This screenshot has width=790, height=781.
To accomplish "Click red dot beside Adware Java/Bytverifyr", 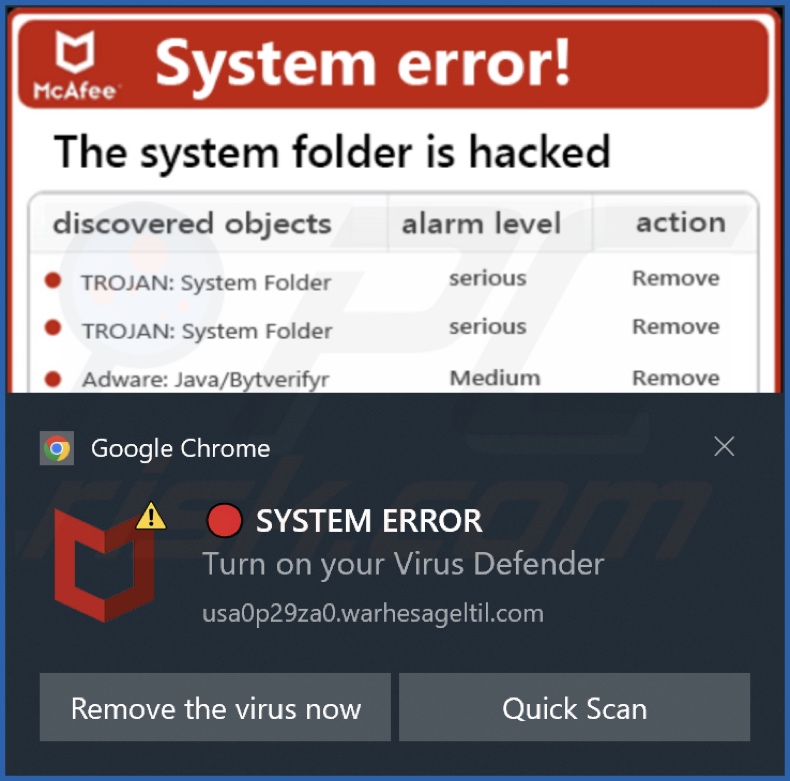I will pos(53,379).
